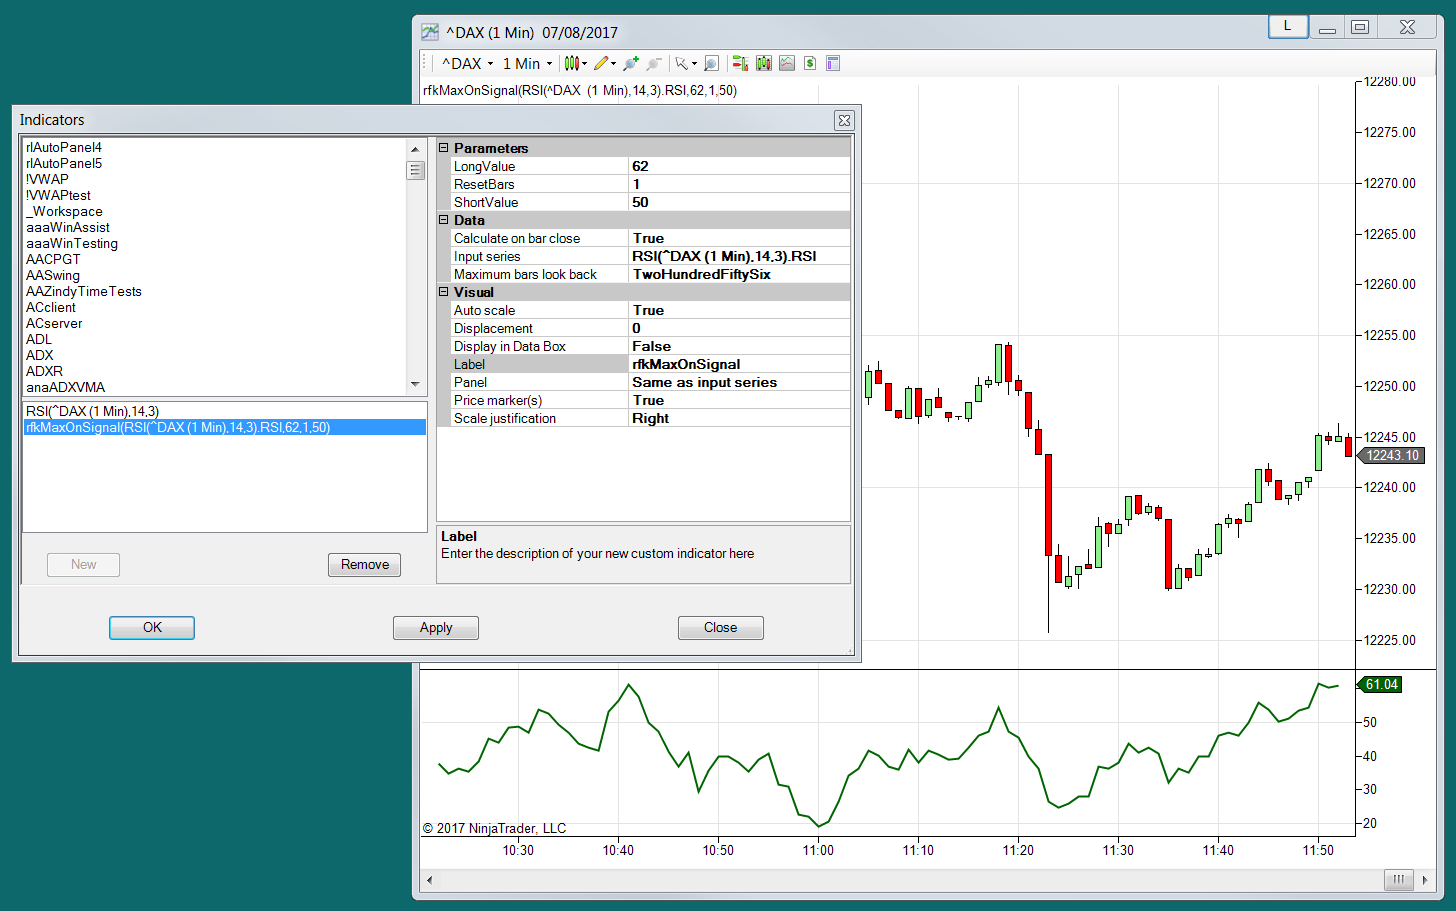The height and width of the screenshot is (911, 1456).
Task: Click the zoom in magnifier icon
Action: click(631, 63)
